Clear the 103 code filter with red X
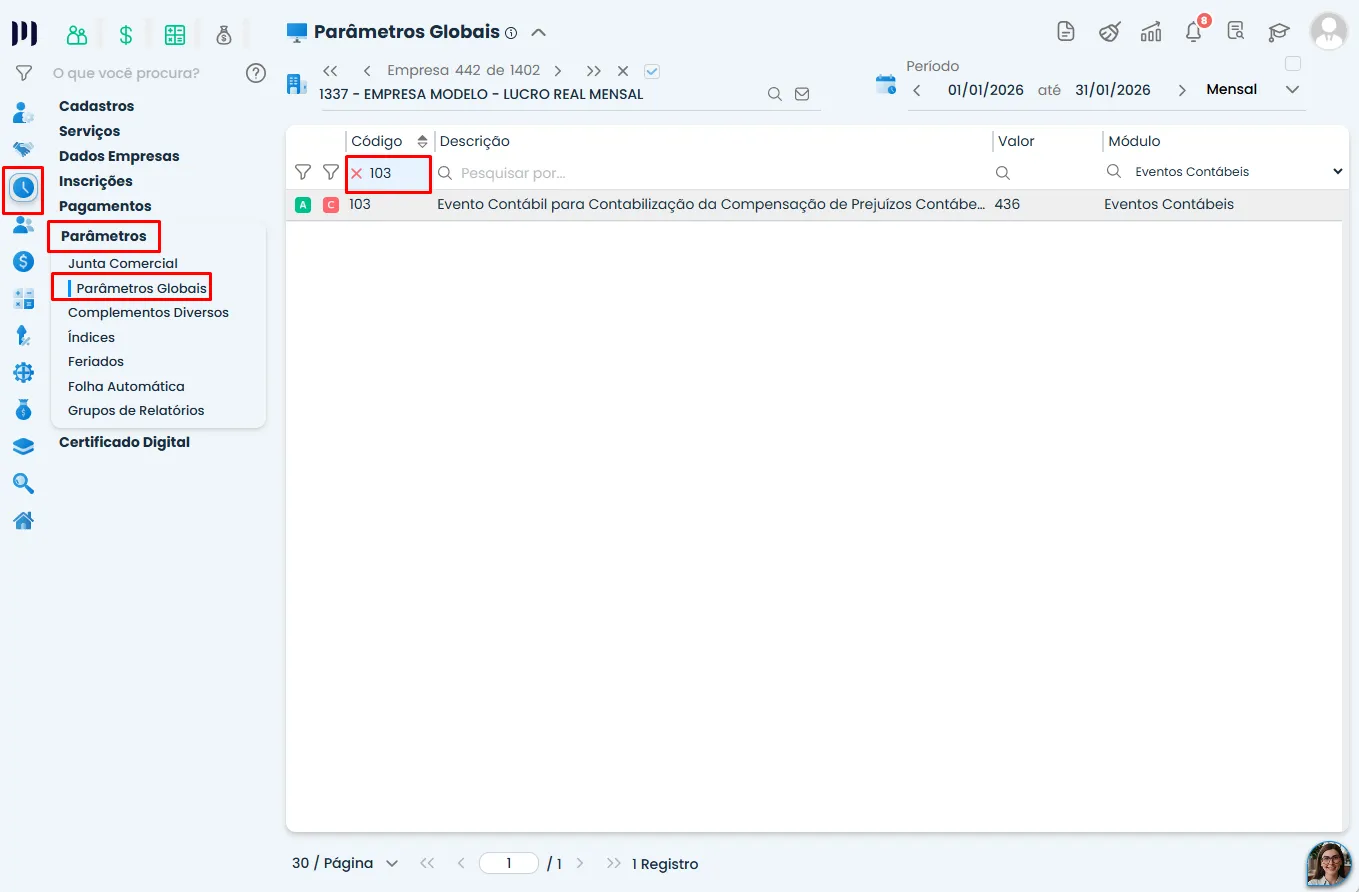 point(356,173)
